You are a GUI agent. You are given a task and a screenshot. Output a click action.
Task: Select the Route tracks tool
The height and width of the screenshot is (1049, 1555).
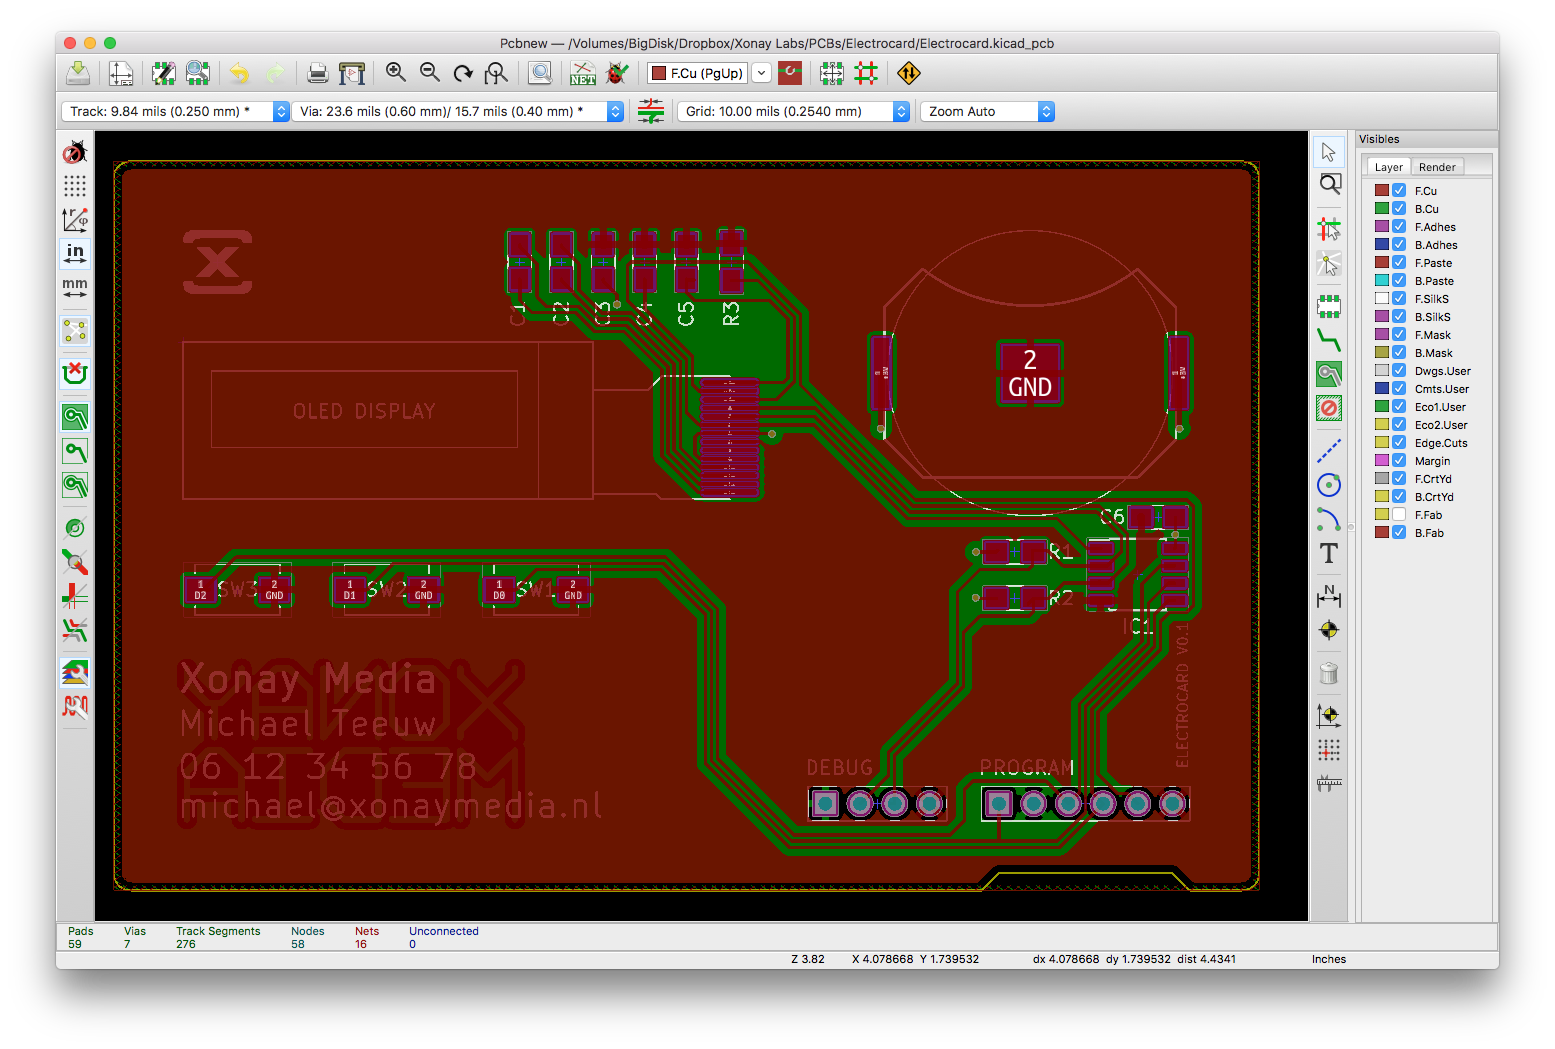tap(1328, 340)
